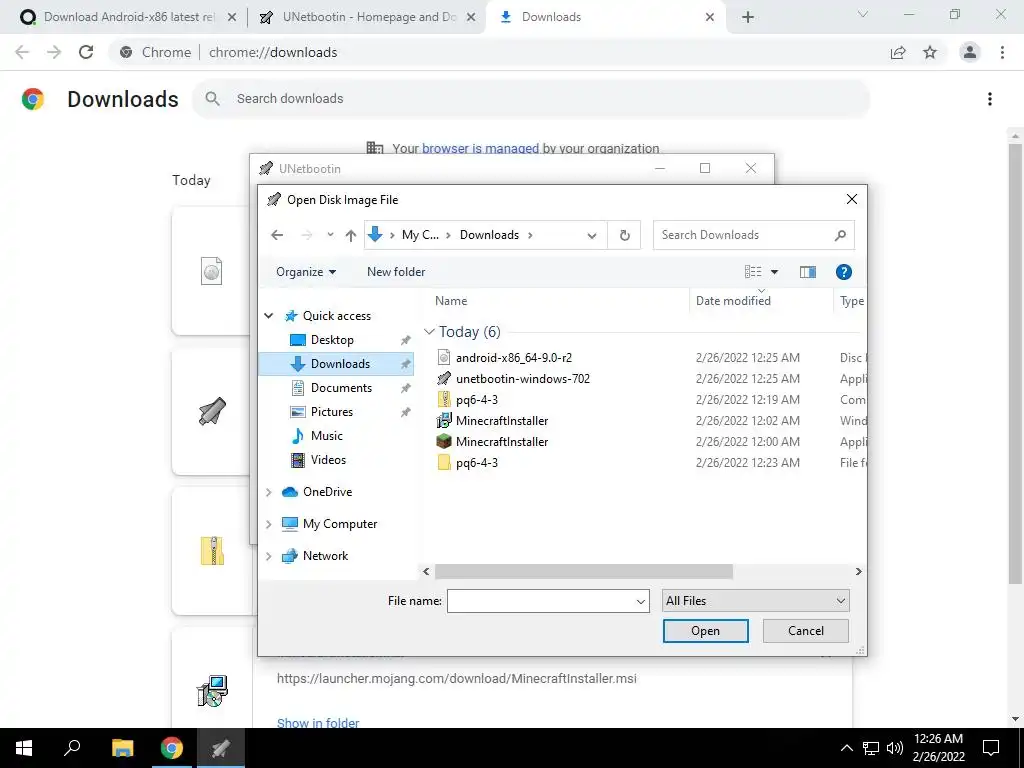Open Chrome's main three-dot menu
The image size is (1024, 768).
coord(1002,52)
